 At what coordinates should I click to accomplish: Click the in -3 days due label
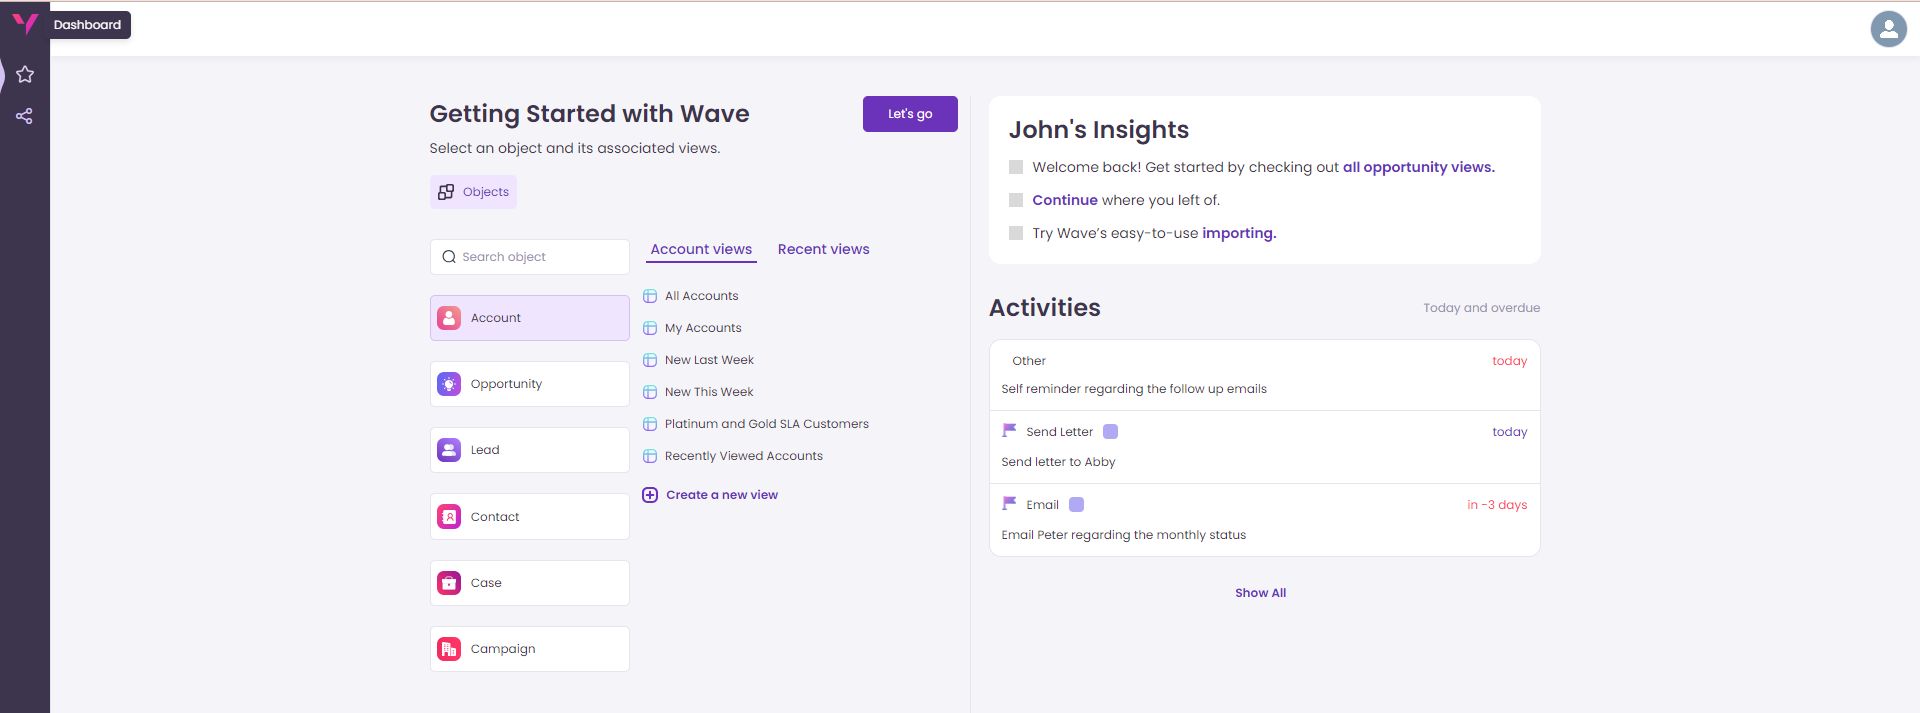(x=1497, y=505)
